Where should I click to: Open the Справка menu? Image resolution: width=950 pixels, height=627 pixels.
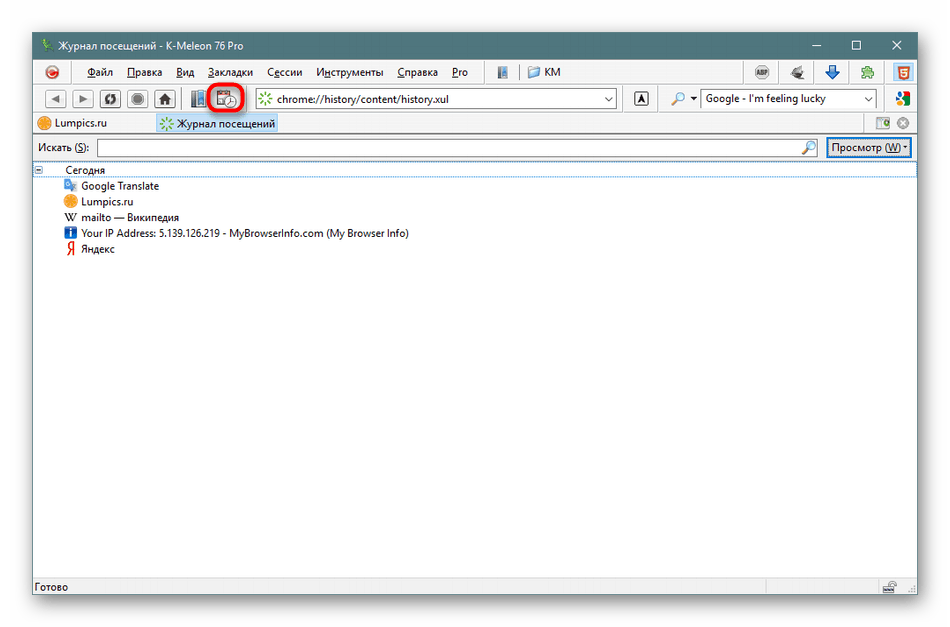click(x=417, y=73)
